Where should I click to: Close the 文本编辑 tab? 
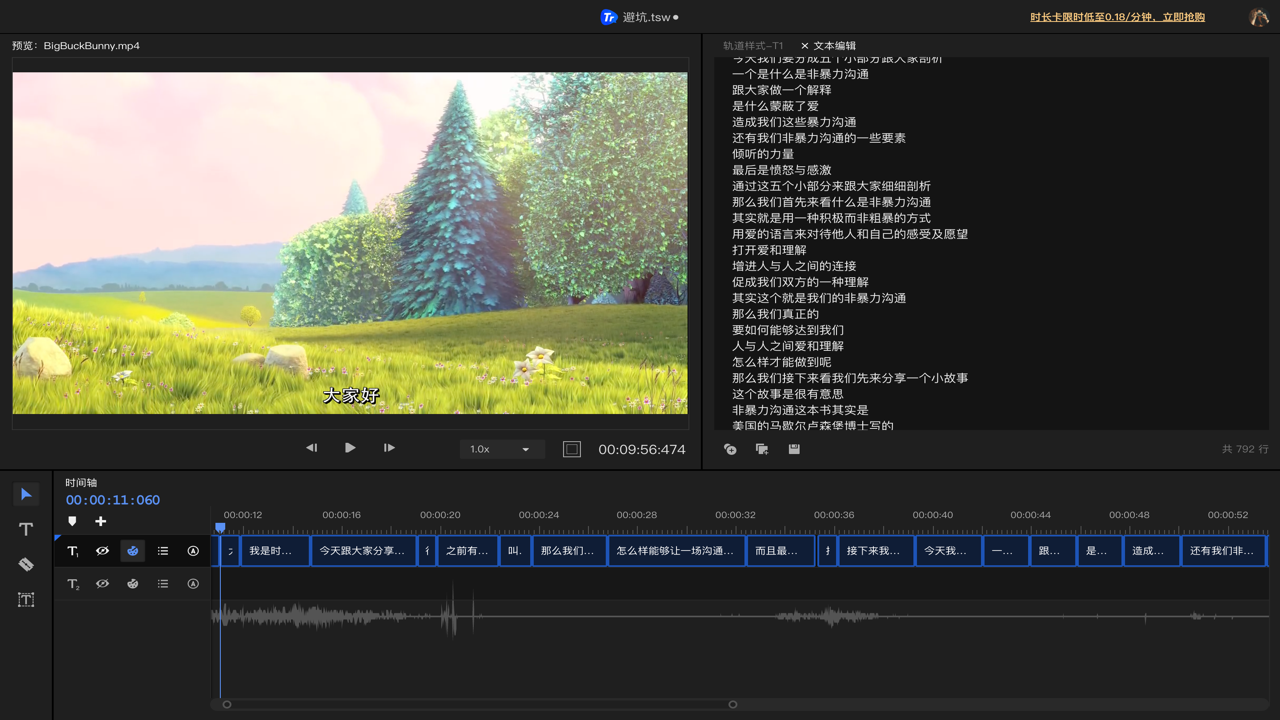805,46
